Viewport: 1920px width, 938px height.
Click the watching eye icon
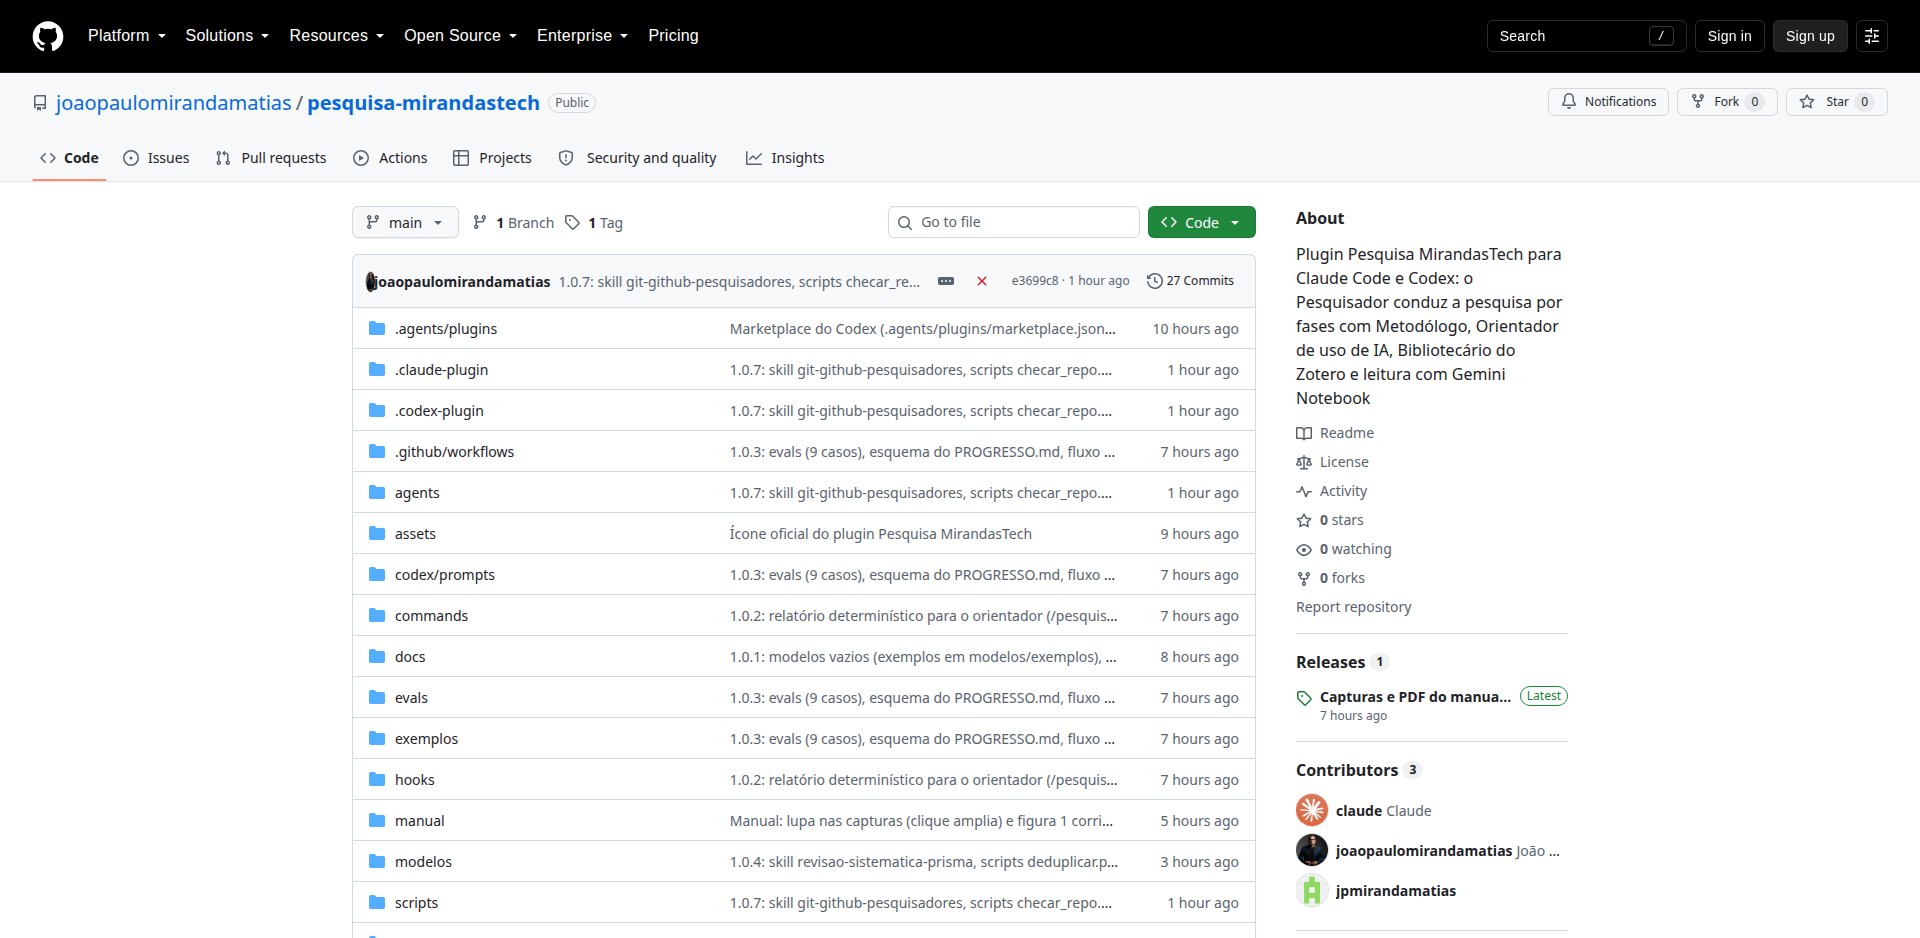pos(1304,549)
